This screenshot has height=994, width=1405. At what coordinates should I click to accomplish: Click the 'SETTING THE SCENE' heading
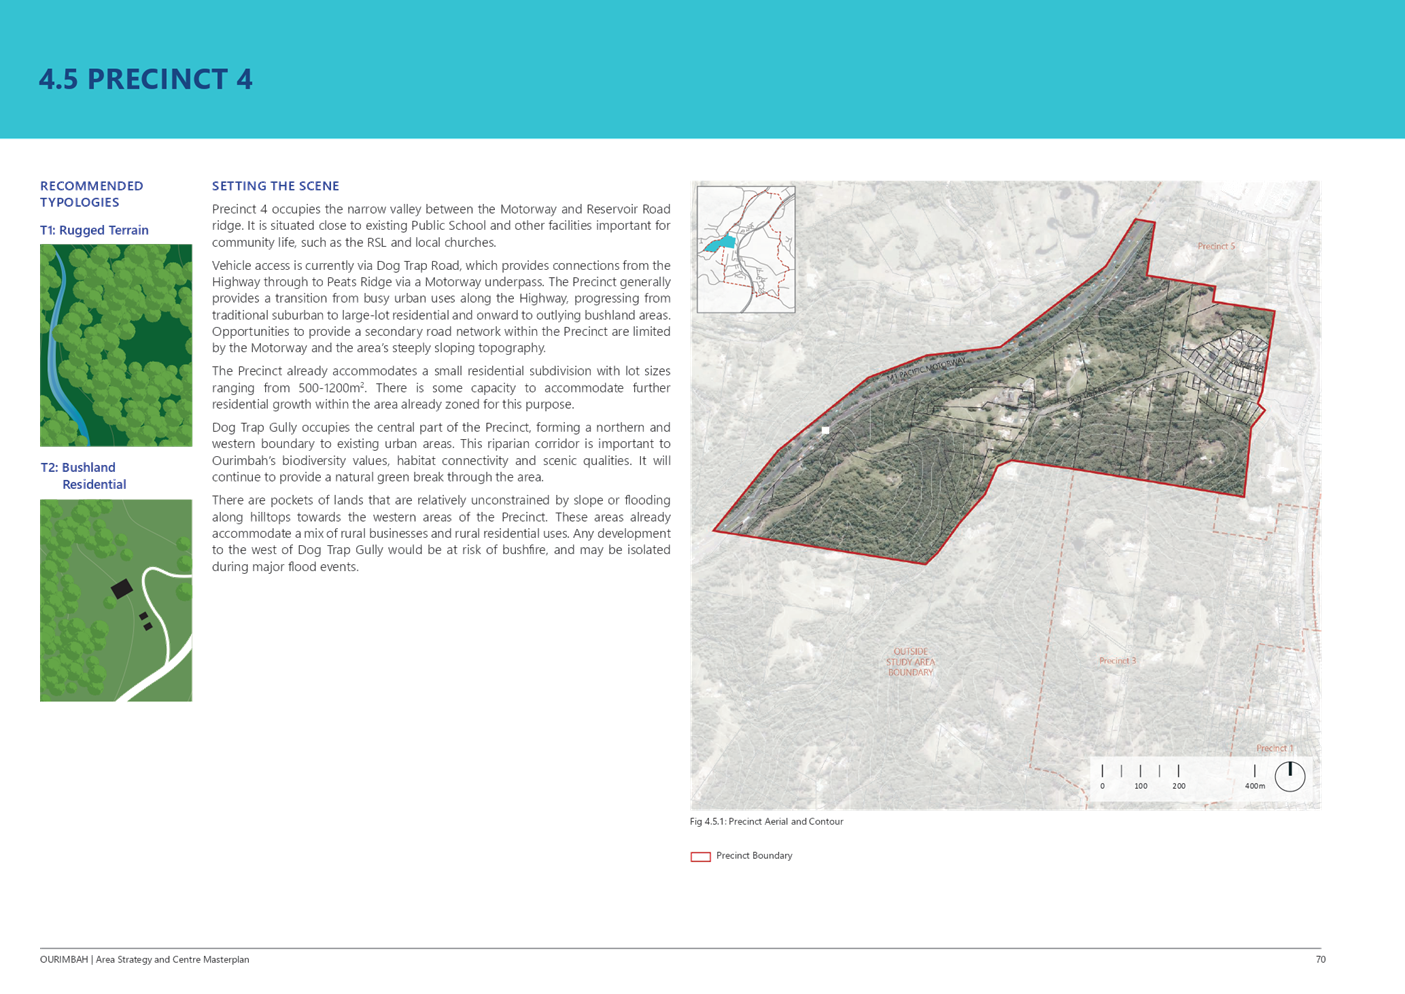276,186
